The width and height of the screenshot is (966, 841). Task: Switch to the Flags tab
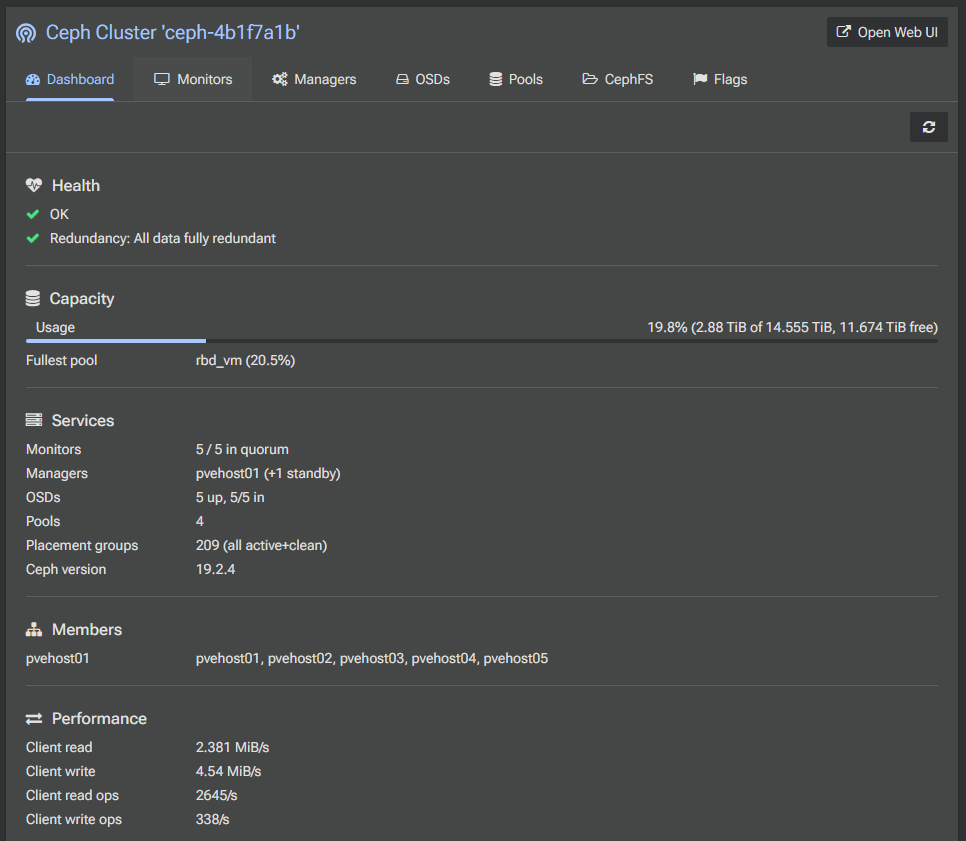(x=720, y=79)
